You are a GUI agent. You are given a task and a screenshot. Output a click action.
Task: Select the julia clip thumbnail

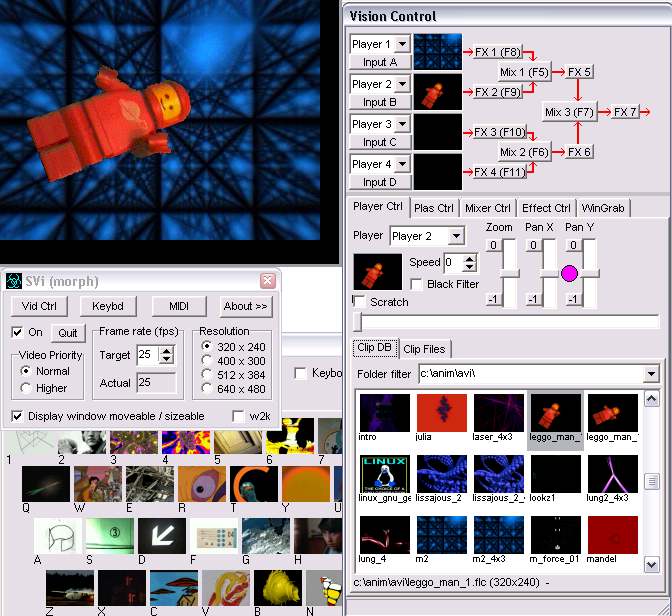441,413
